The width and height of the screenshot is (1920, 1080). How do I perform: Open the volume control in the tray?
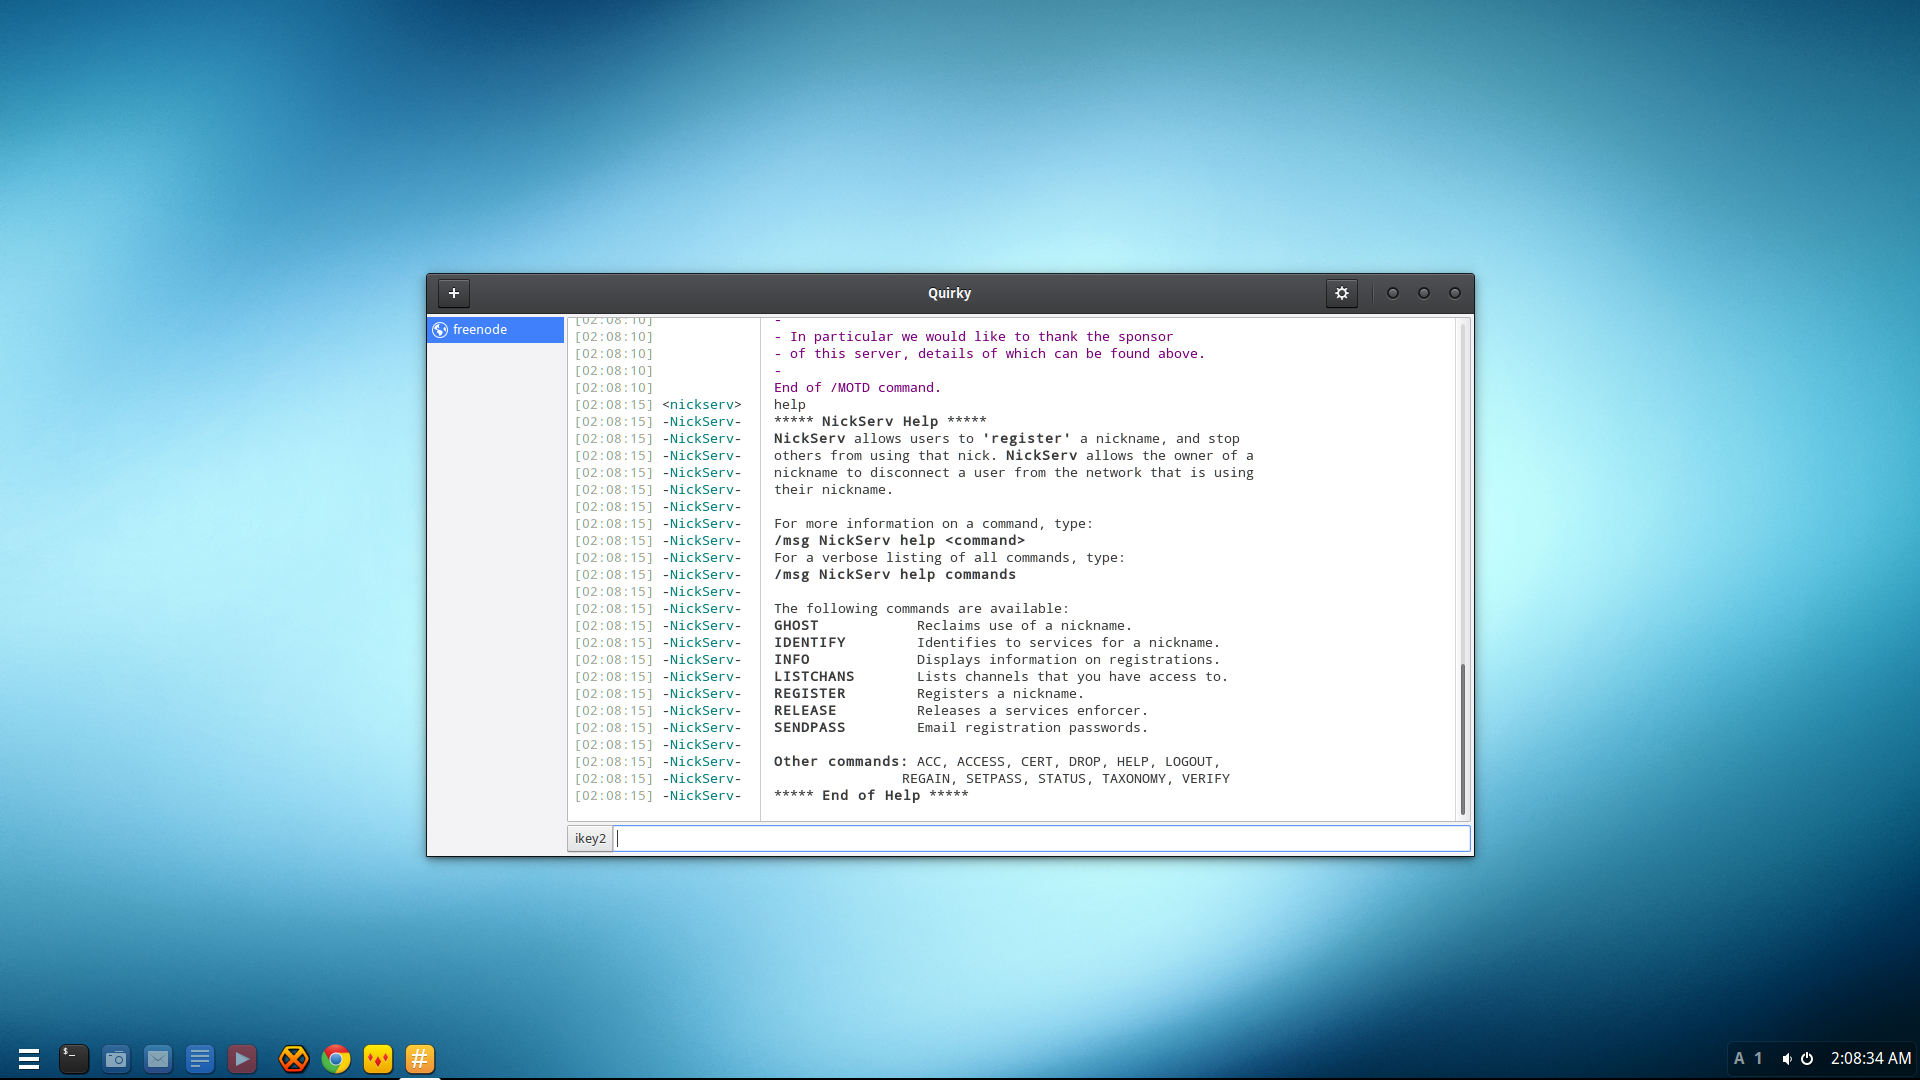tap(1786, 1059)
